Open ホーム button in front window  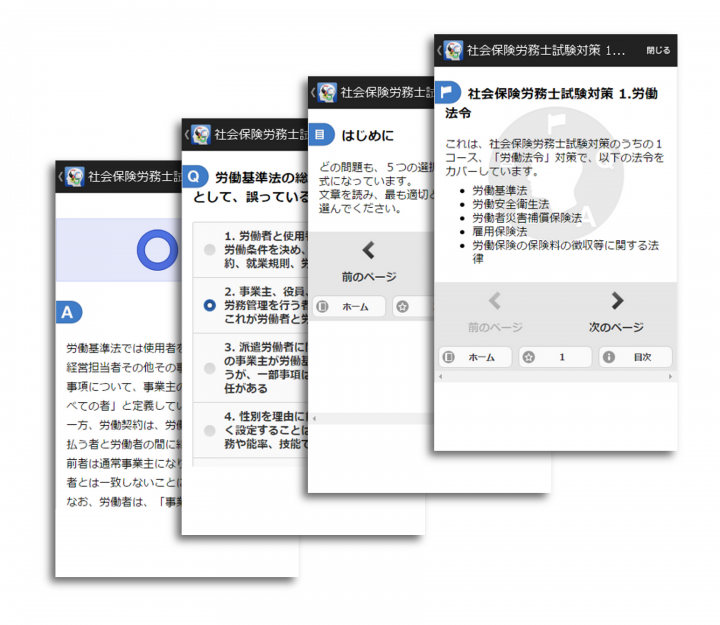(x=475, y=357)
